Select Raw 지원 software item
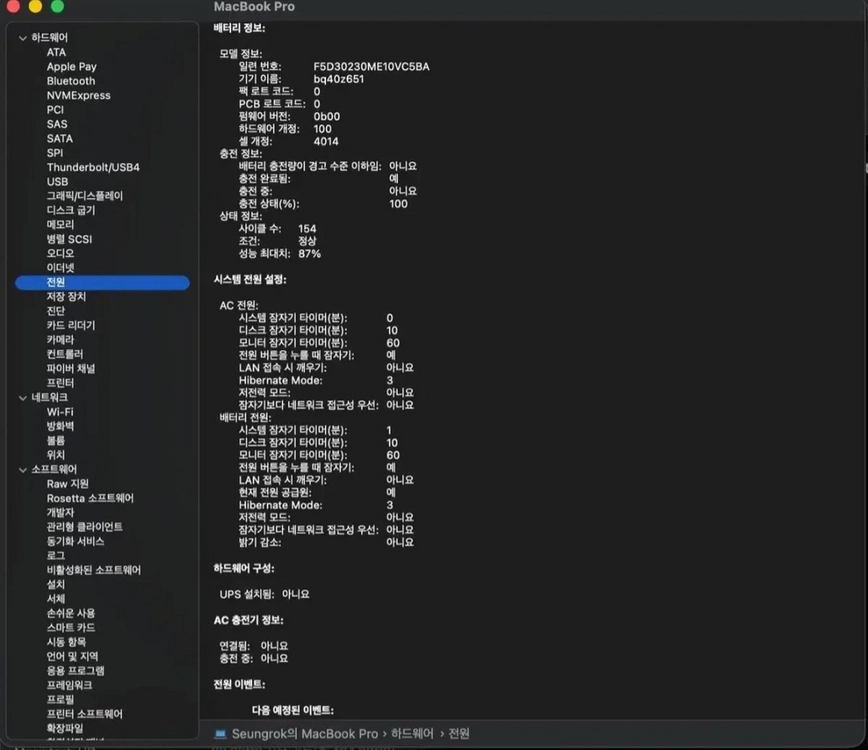The image size is (868, 750). click(x=68, y=484)
